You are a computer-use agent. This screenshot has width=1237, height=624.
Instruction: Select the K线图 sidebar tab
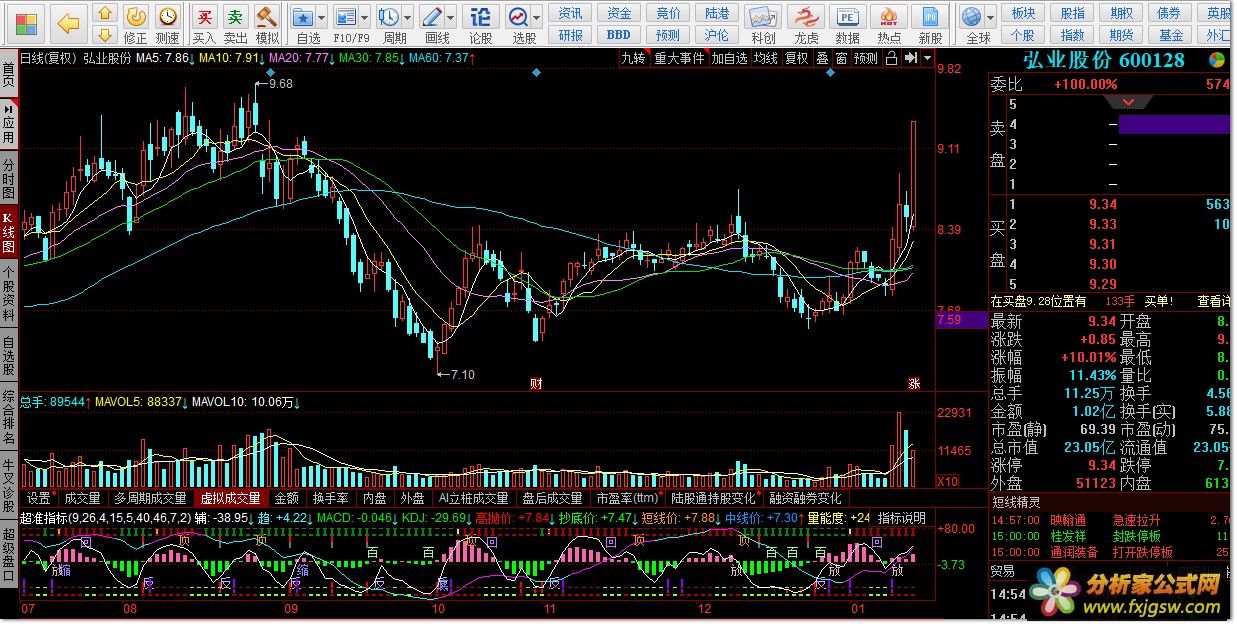click(x=8, y=231)
